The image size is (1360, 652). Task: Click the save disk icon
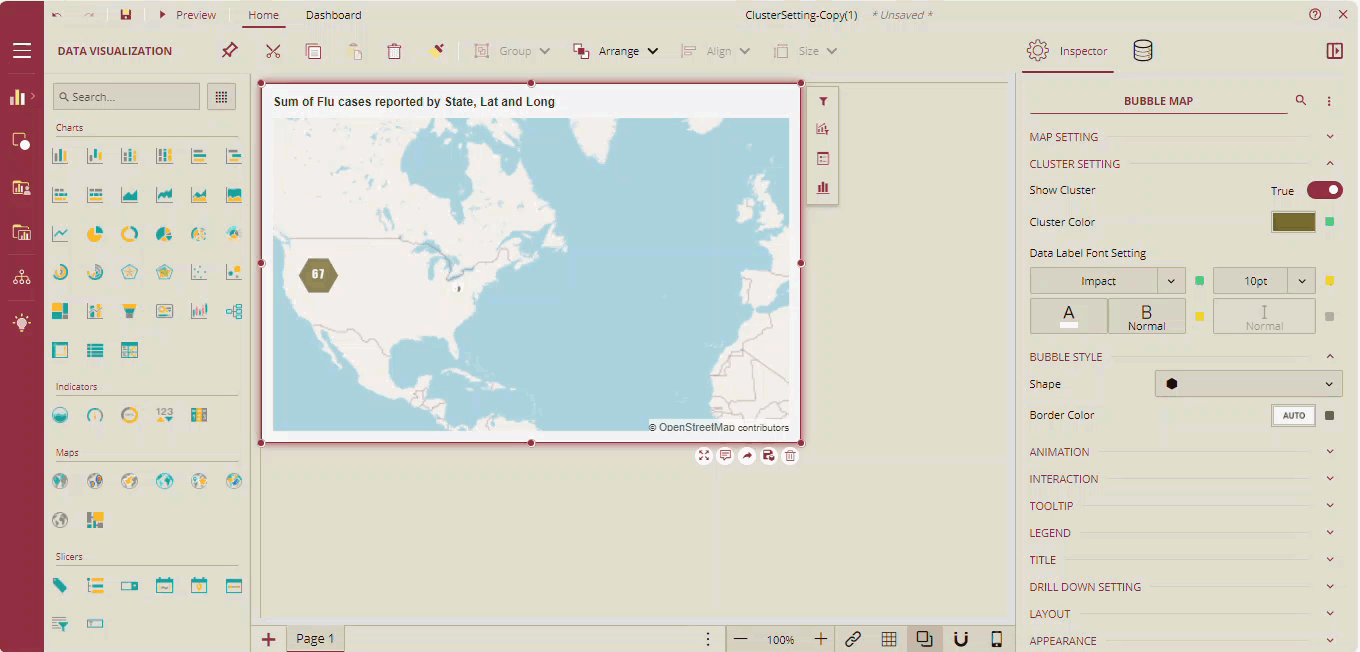(x=125, y=15)
